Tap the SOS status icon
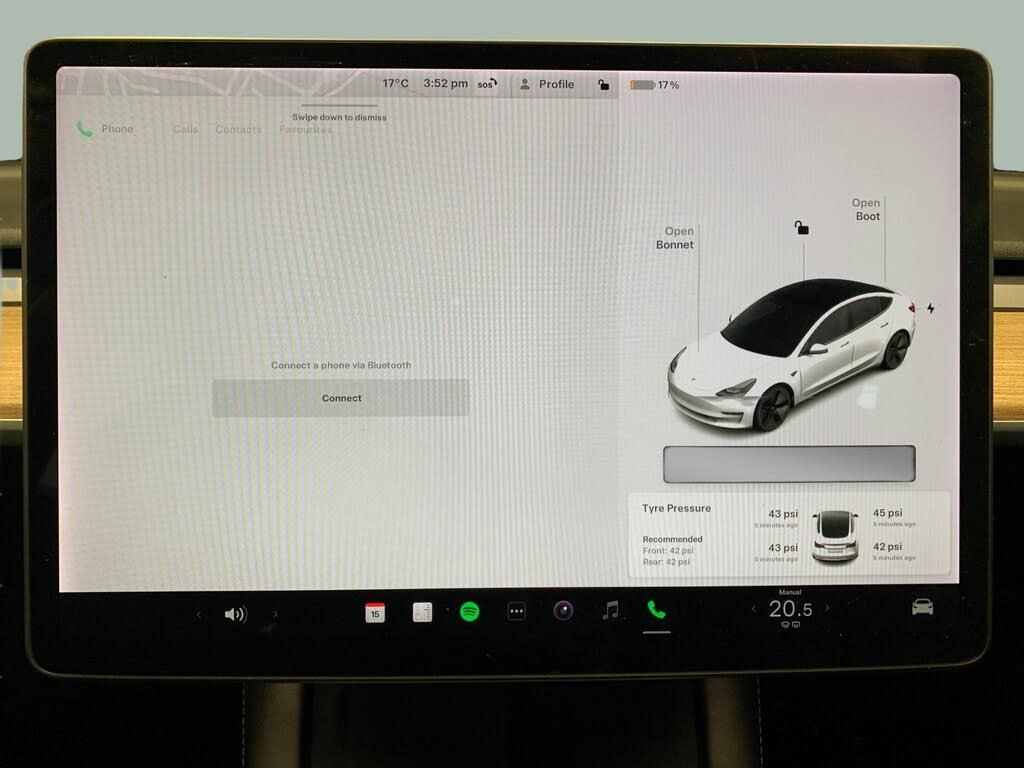Screen dimensions: 1024x768 pyautogui.click(x=487, y=84)
